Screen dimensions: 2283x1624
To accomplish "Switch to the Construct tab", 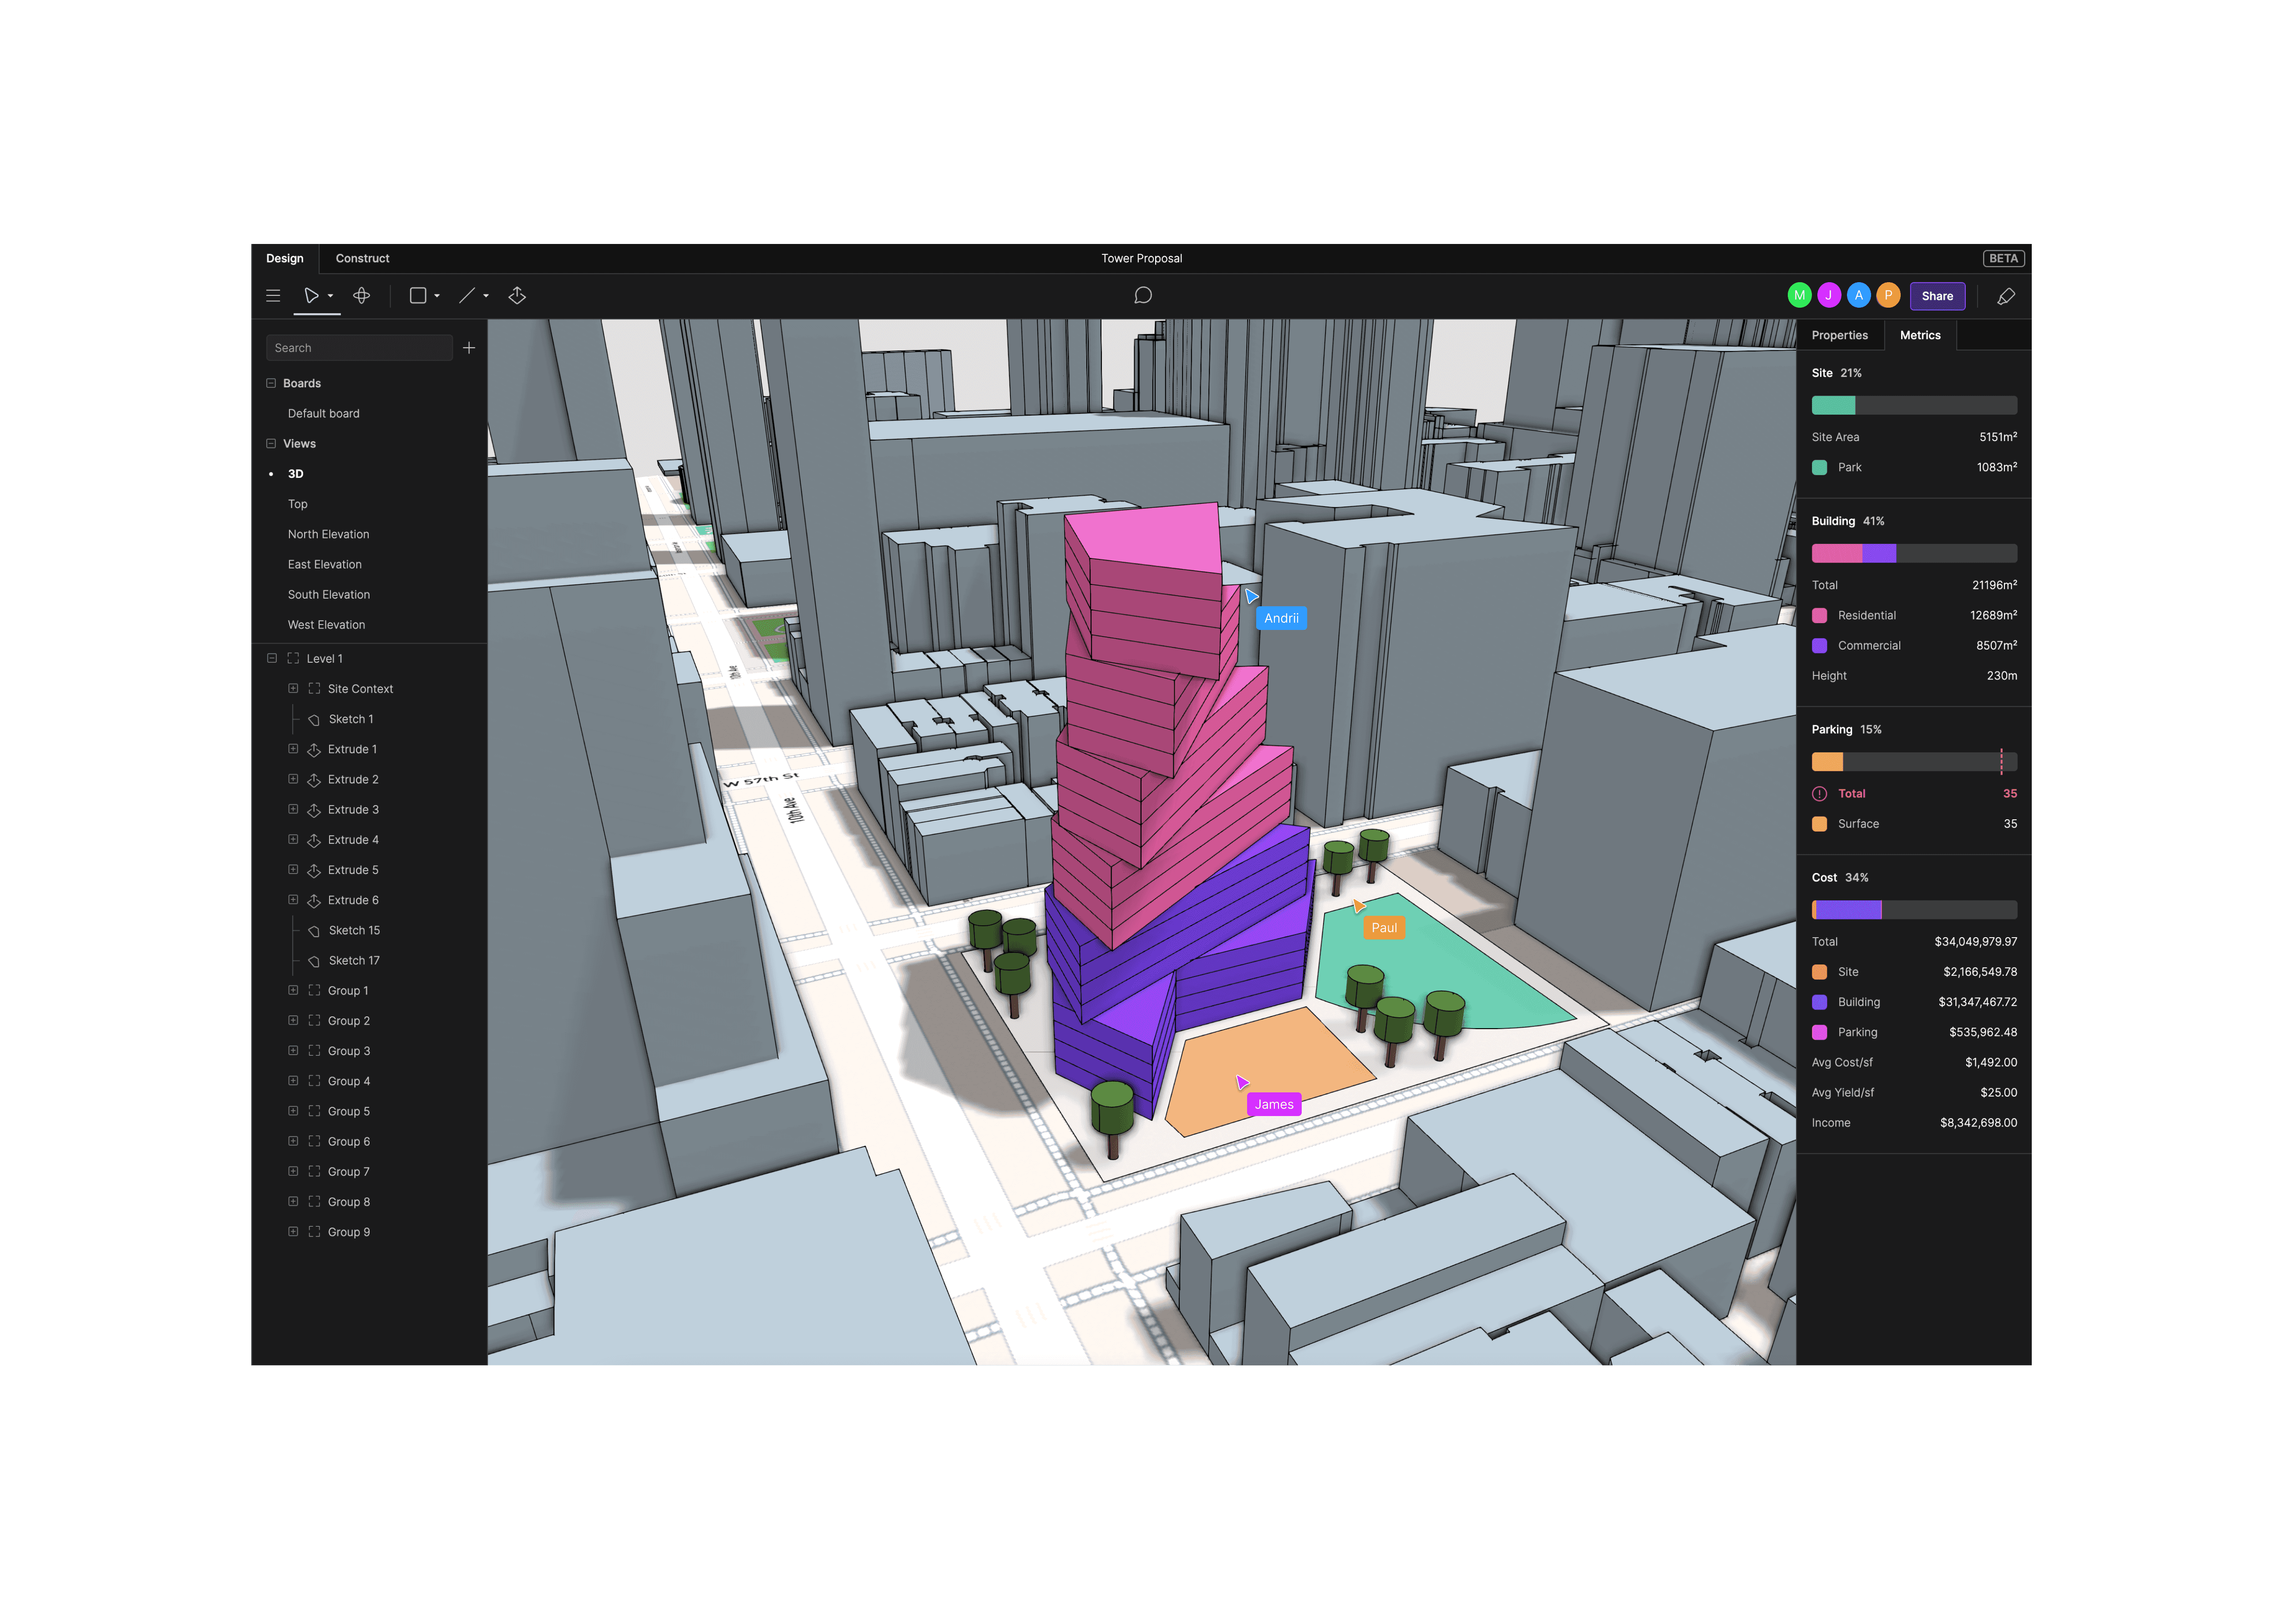I will click(362, 258).
